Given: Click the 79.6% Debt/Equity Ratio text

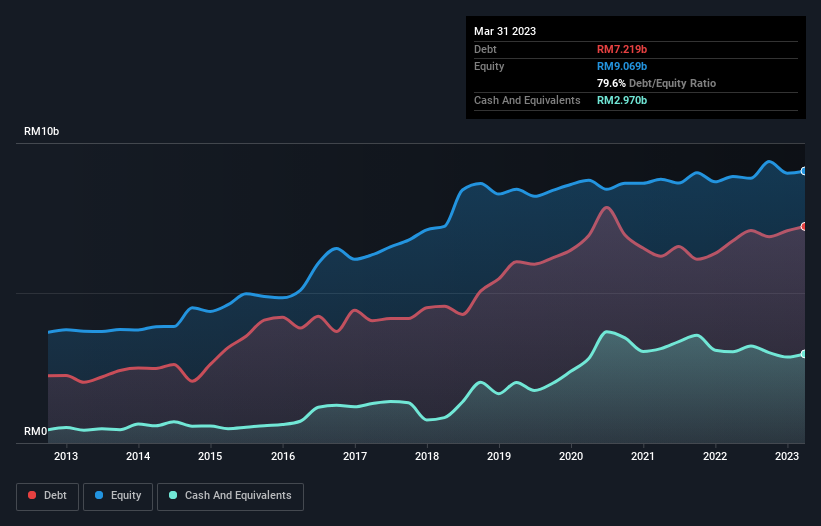Looking at the screenshot, I should point(657,83).
